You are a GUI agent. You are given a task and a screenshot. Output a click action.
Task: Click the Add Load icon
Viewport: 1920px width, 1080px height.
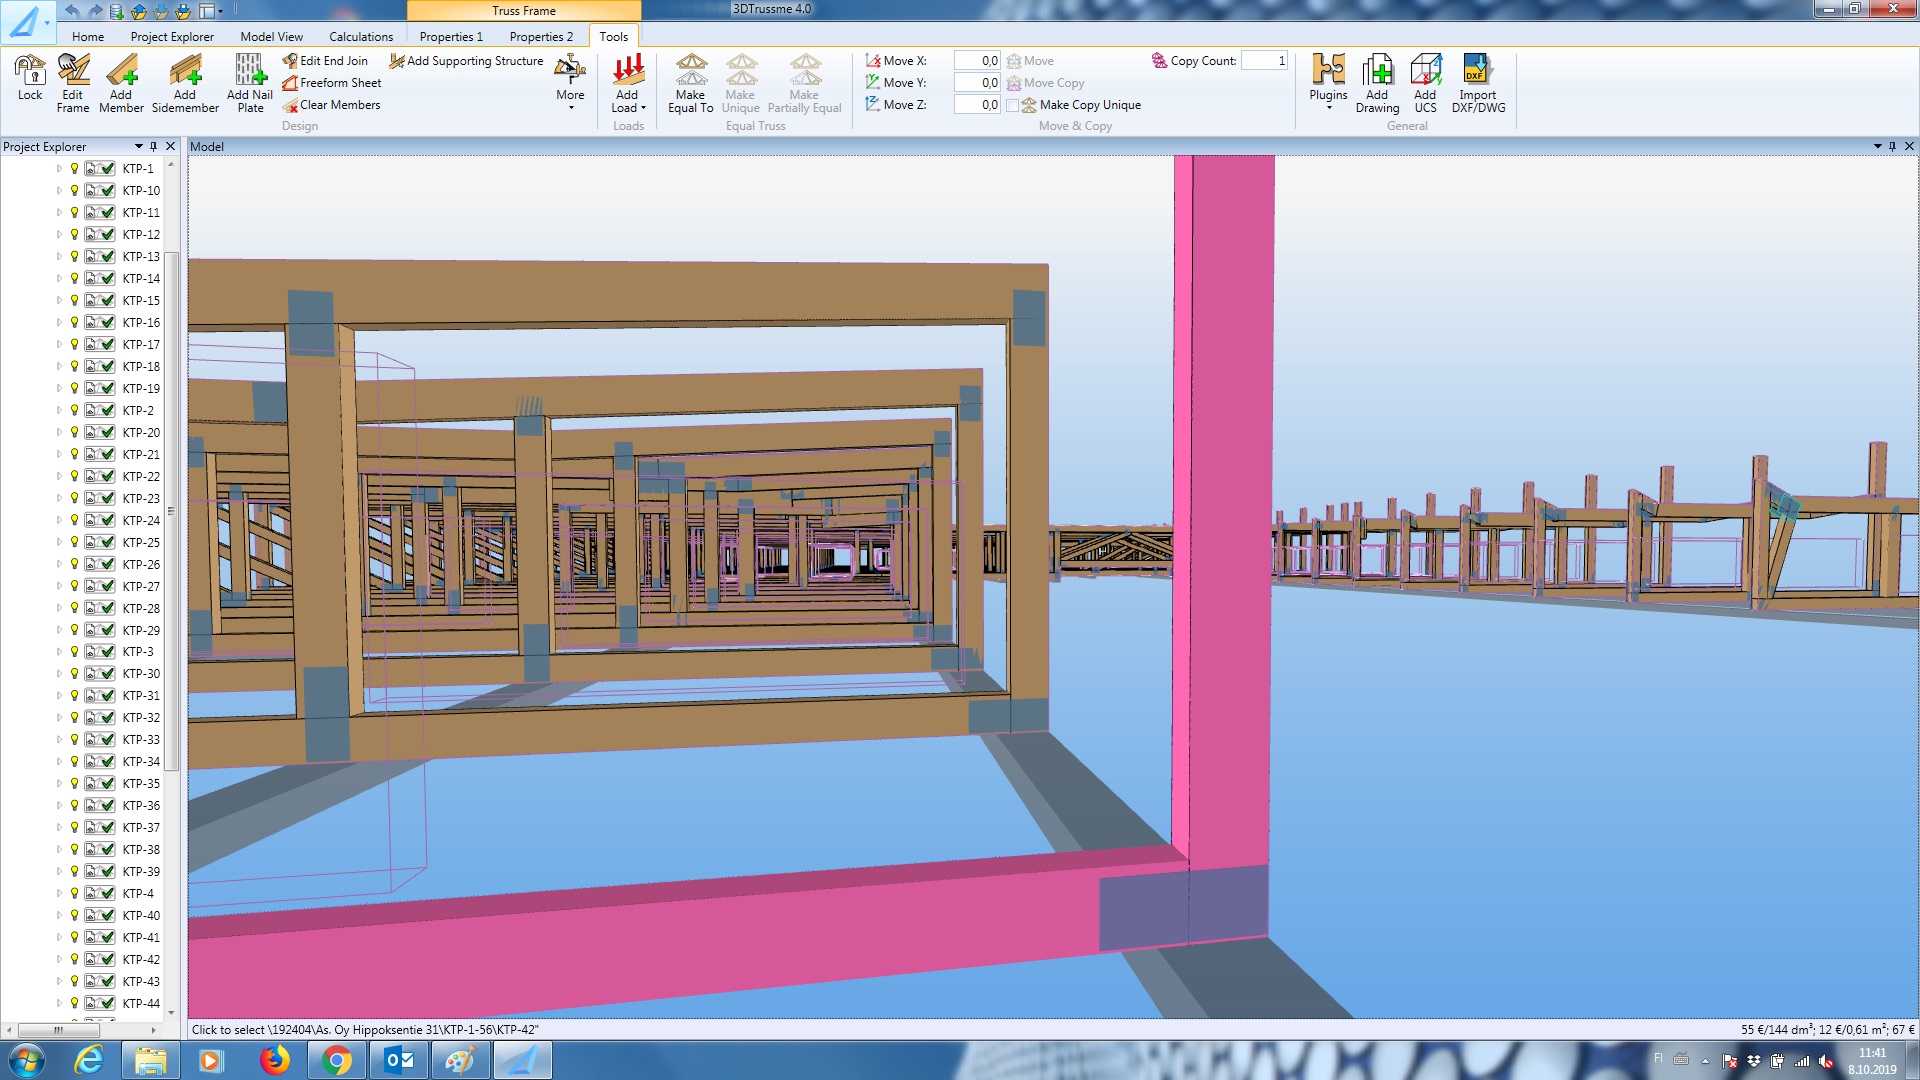628,70
